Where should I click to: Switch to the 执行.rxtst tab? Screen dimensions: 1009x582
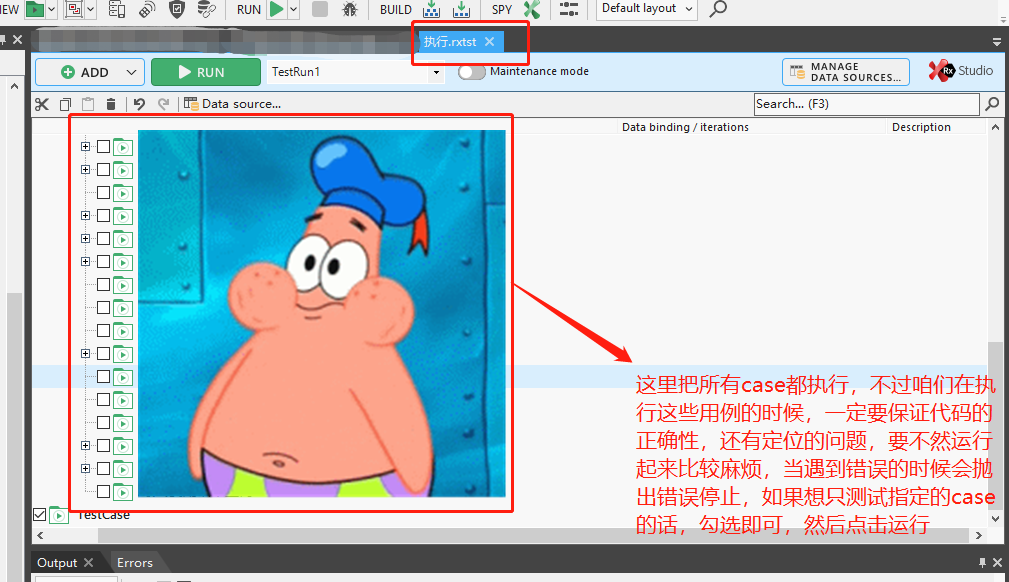click(x=450, y=42)
